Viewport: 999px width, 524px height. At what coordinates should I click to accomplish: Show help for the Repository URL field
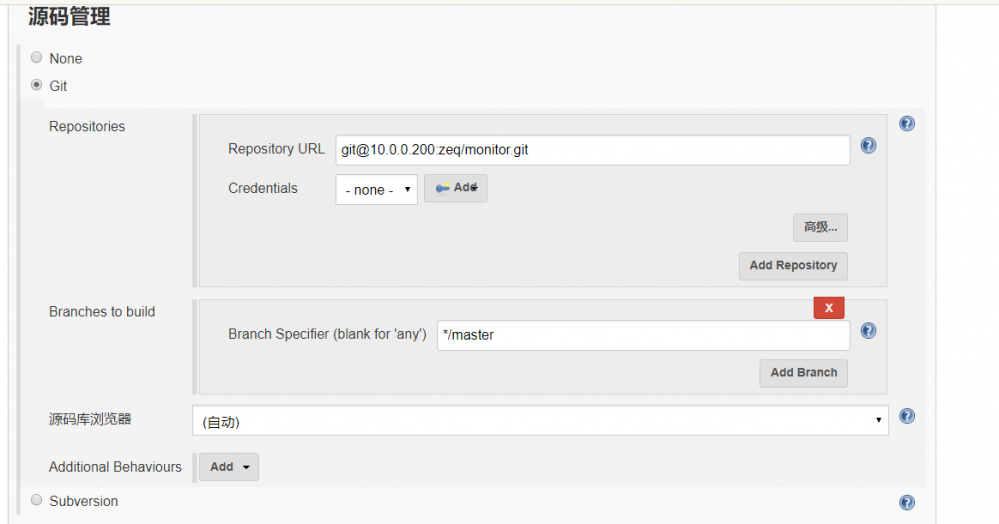click(x=868, y=146)
